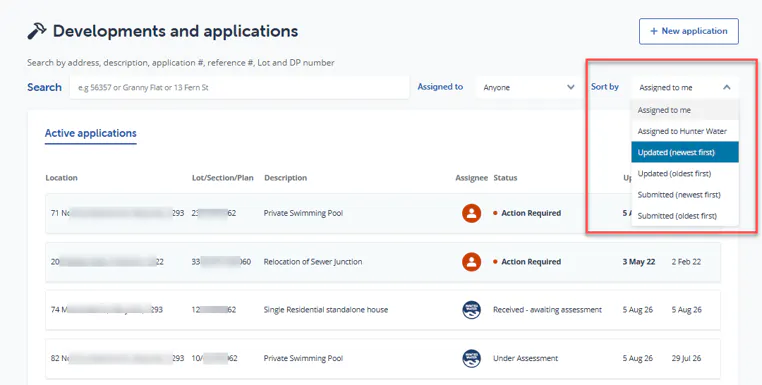Image resolution: width=762 pixels, height=385 pixels.
Task: Select Updated (newest first) sort option
Action: coord(685,152)
